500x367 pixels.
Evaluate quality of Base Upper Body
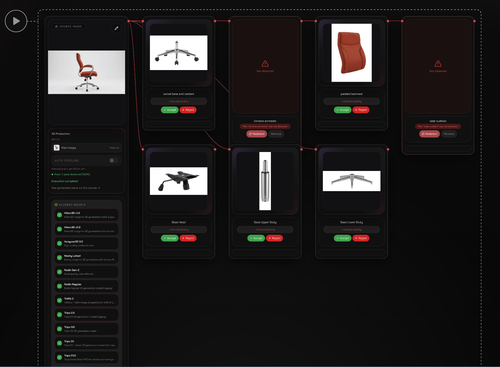265,230
